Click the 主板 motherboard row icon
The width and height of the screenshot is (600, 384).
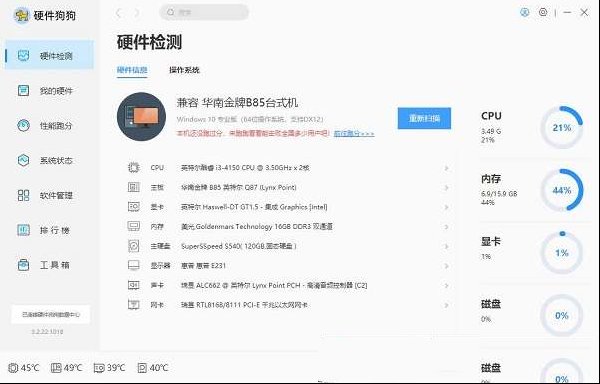pyautogui.click(x=134, y=187)
